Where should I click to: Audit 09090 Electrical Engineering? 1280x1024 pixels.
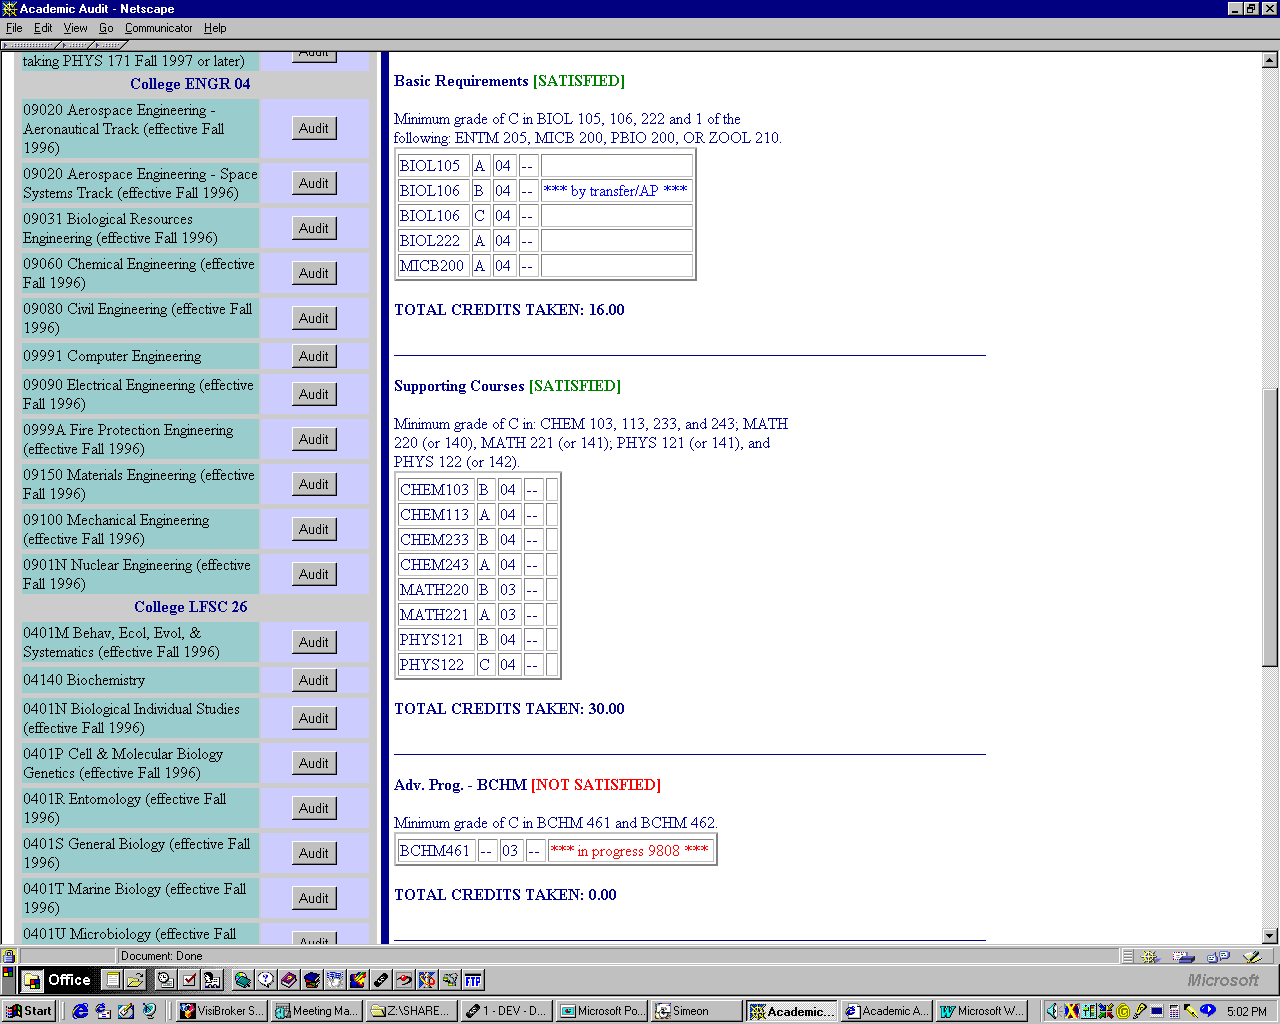(314, 394)
